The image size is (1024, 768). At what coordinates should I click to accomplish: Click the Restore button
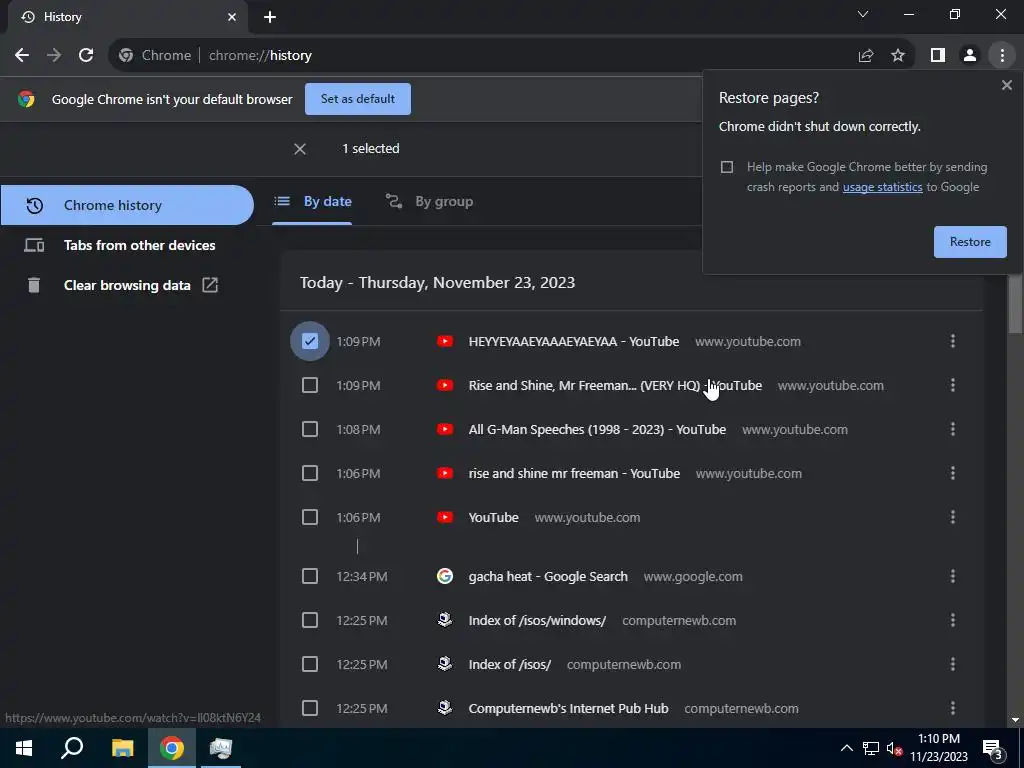[970, 242]
